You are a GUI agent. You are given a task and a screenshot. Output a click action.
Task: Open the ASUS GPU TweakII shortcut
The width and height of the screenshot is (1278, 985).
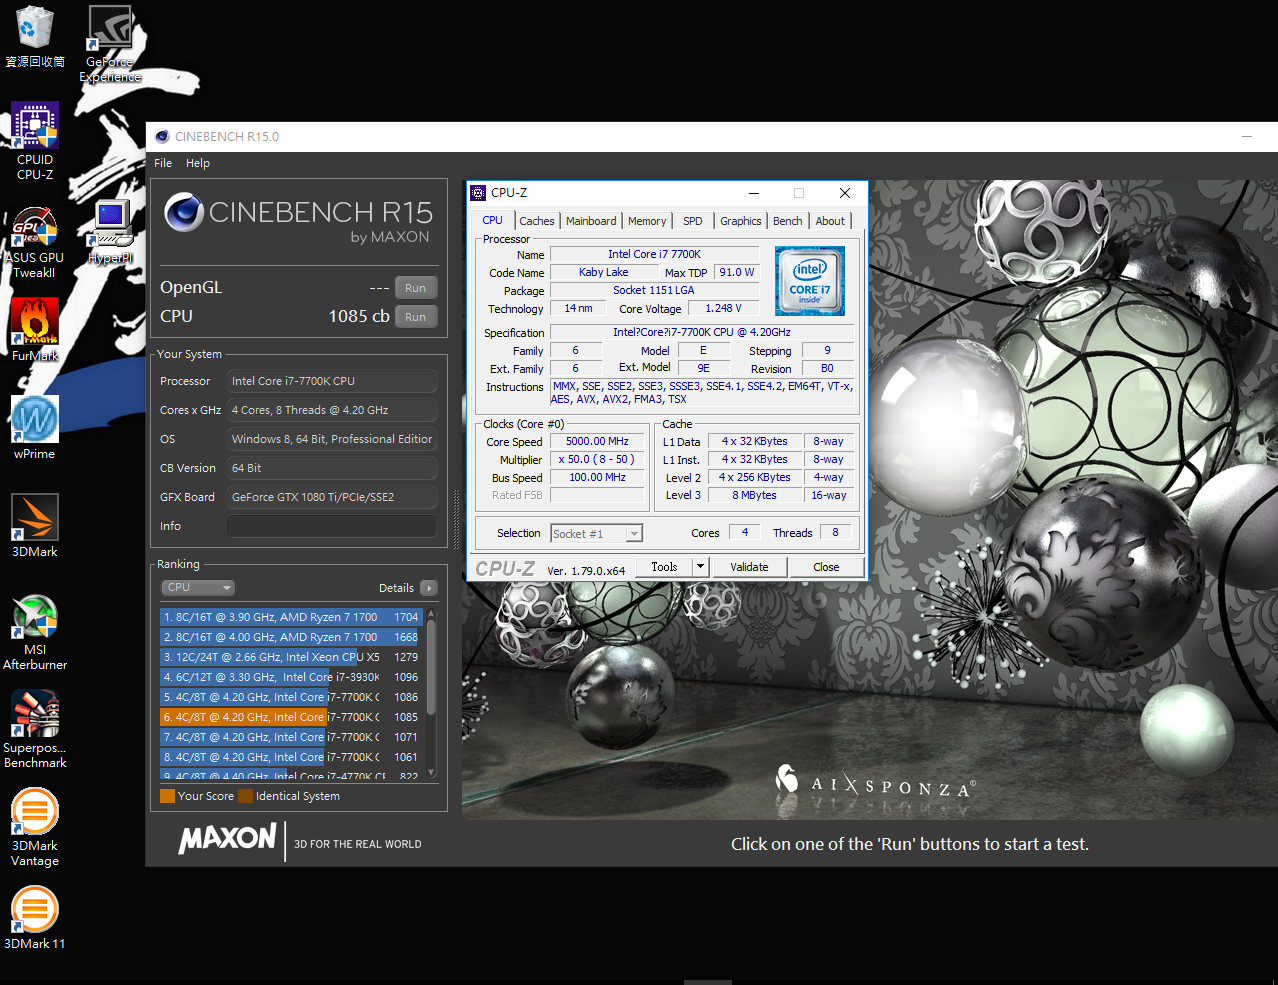(x=35, y=242)
